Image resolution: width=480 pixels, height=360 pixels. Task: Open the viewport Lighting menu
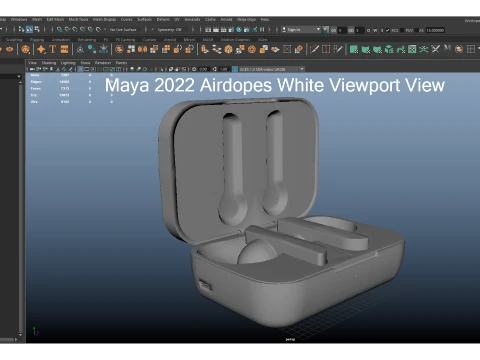click(68, 63)
